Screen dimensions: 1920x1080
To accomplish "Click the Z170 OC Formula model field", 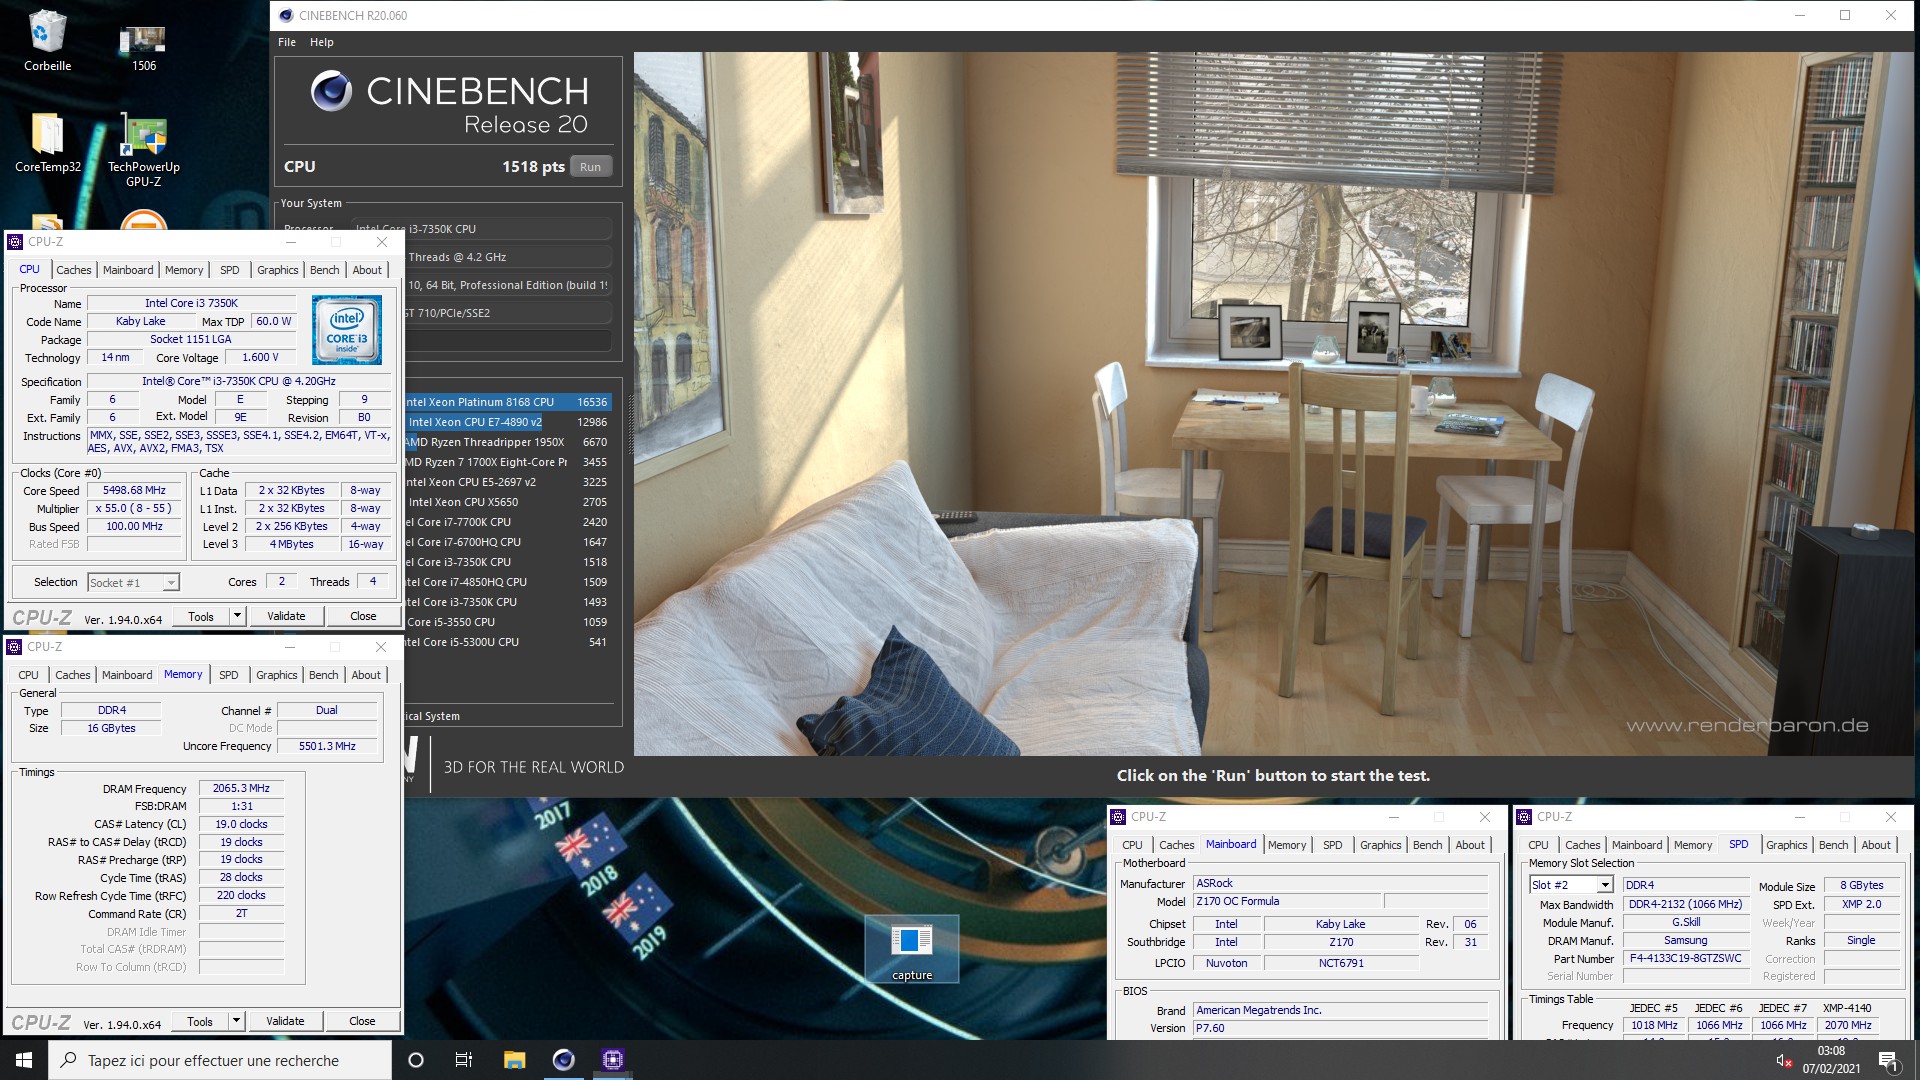I will pyautogui.click(x=1287, y=901).
